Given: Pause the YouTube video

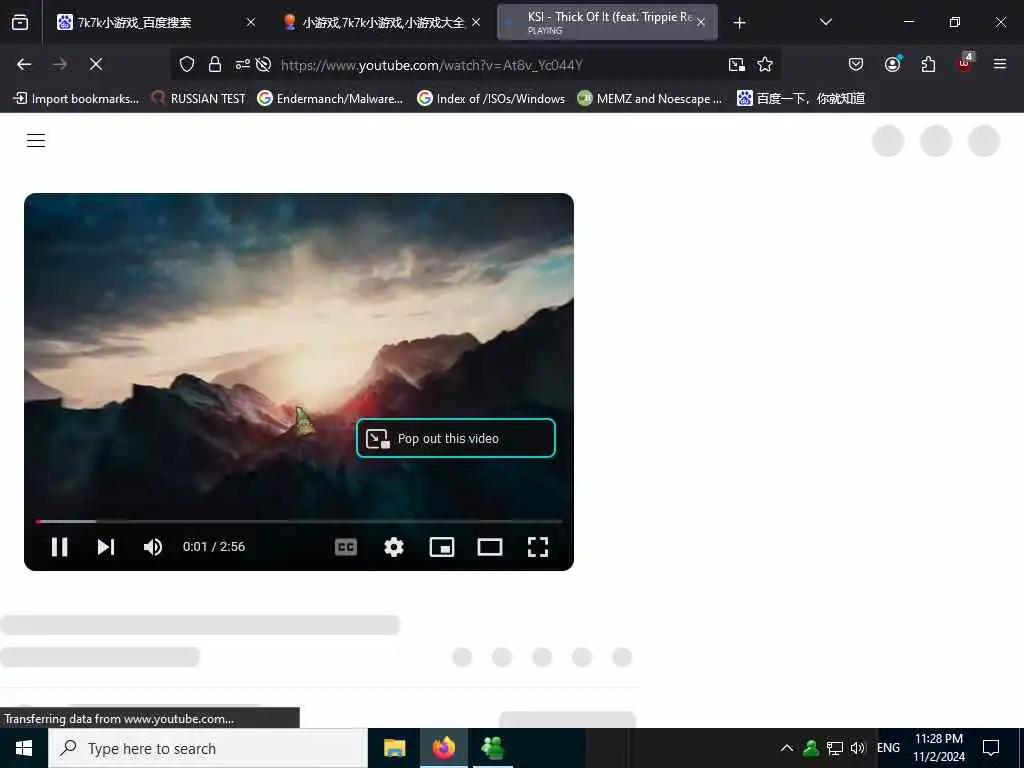Looking at the screenshot, I should coord(59,547).
